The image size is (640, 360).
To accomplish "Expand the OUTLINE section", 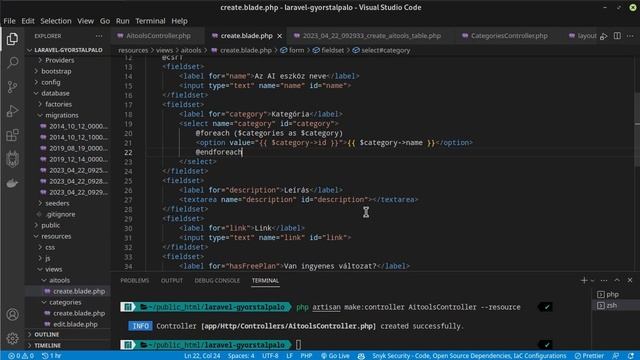I will (x=47, y=334).
